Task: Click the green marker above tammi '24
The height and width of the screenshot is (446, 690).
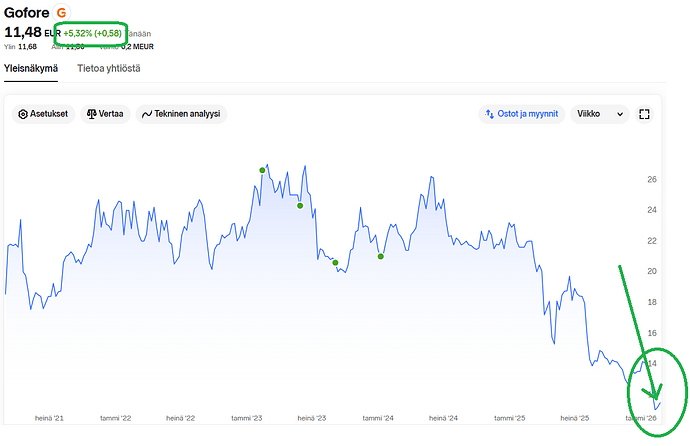Action: point(381,257)
